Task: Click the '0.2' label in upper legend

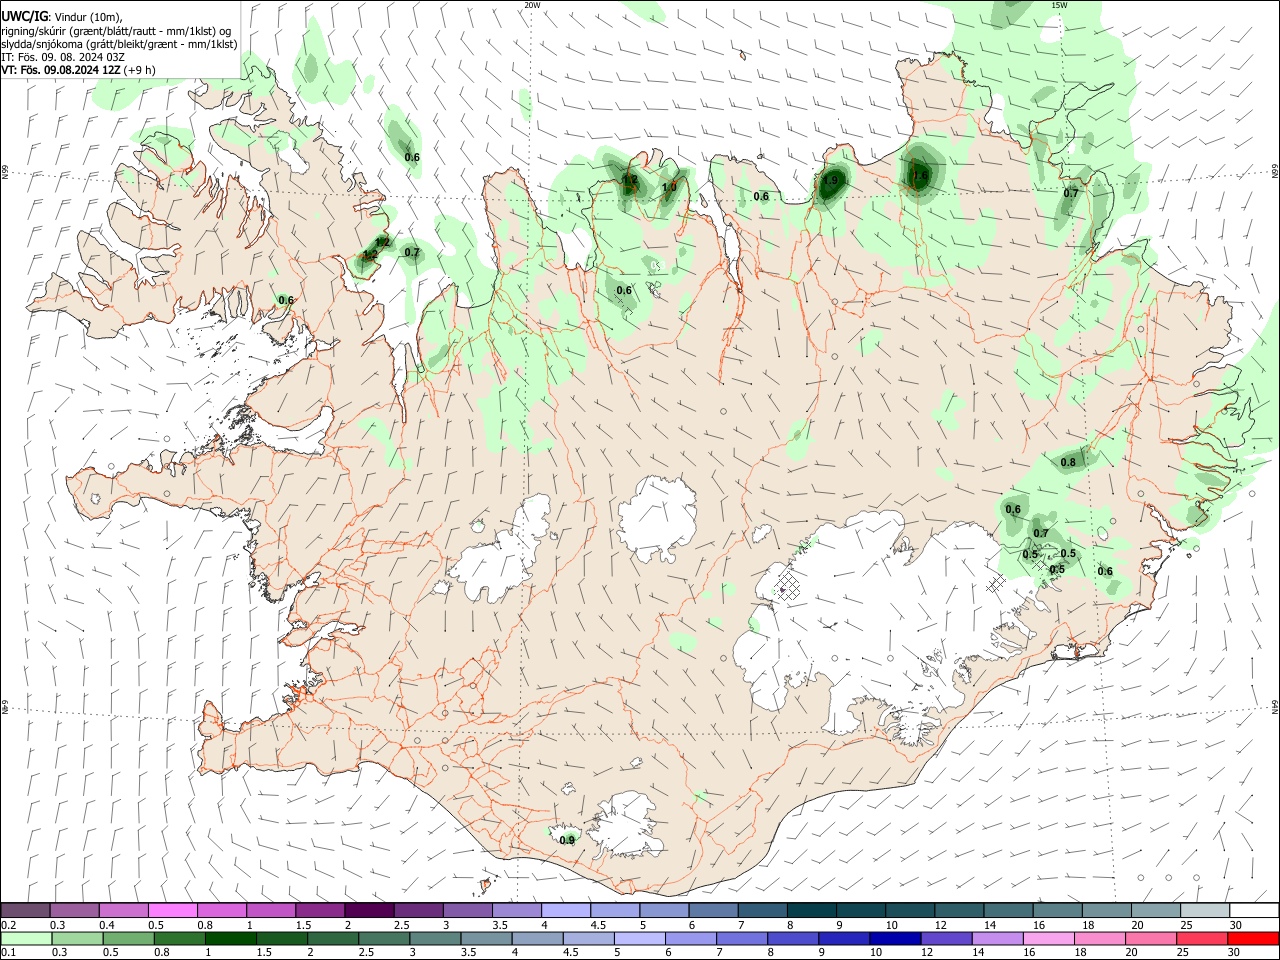Action: tap(8, 925)
